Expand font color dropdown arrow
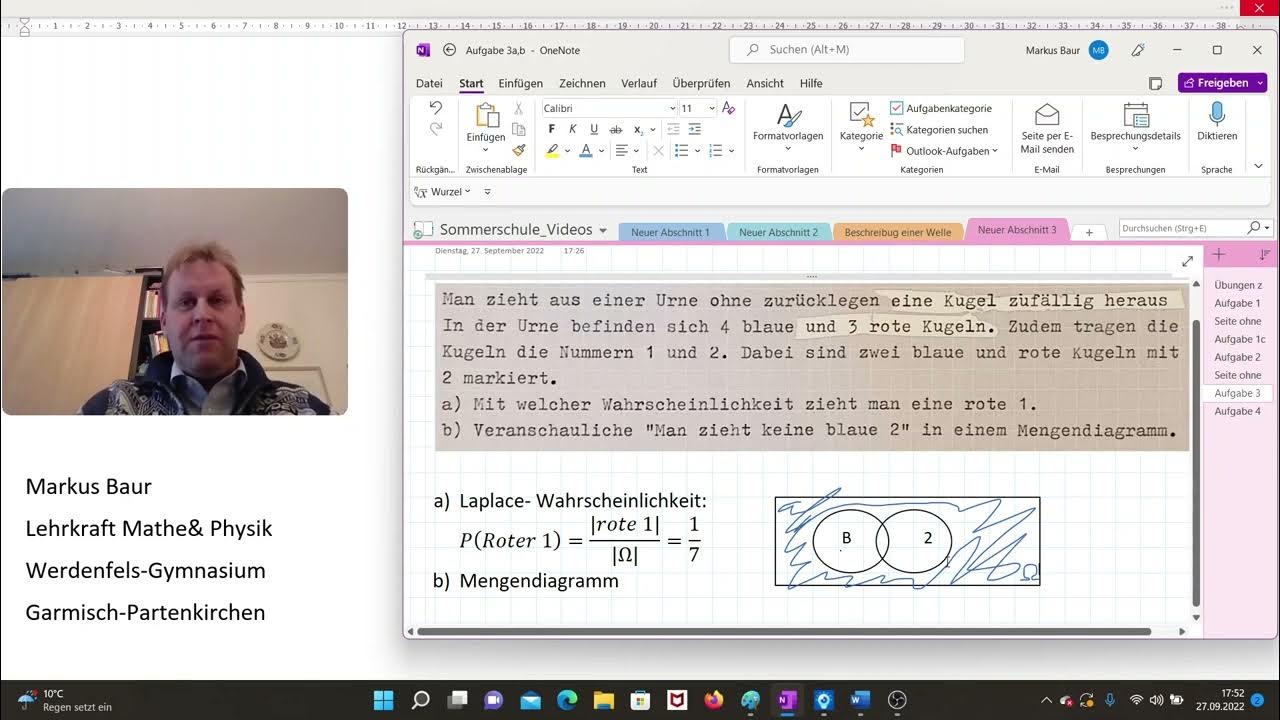The width and height of the screenshot is (1280, 720). 601,151
